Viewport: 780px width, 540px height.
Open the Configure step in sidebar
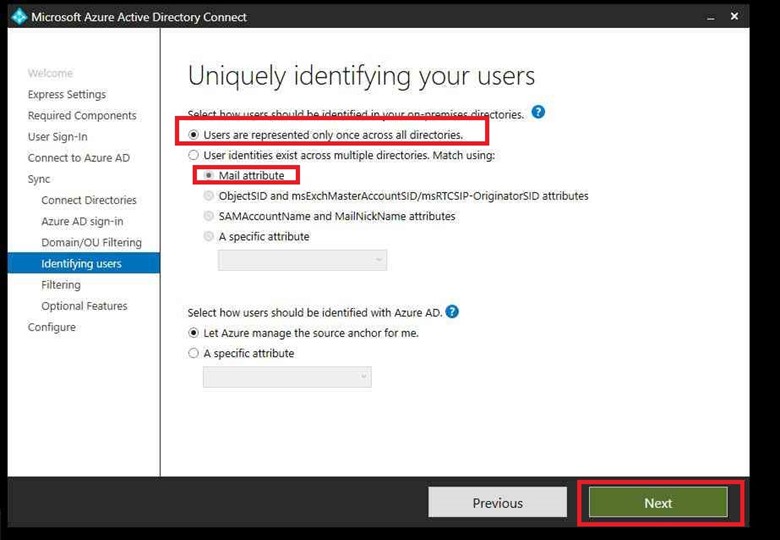pos(52,327)
